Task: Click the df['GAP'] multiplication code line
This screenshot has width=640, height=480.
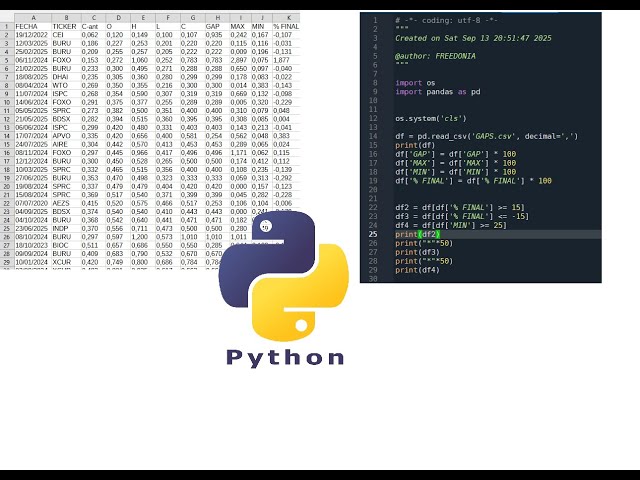Action: (456, 154)
